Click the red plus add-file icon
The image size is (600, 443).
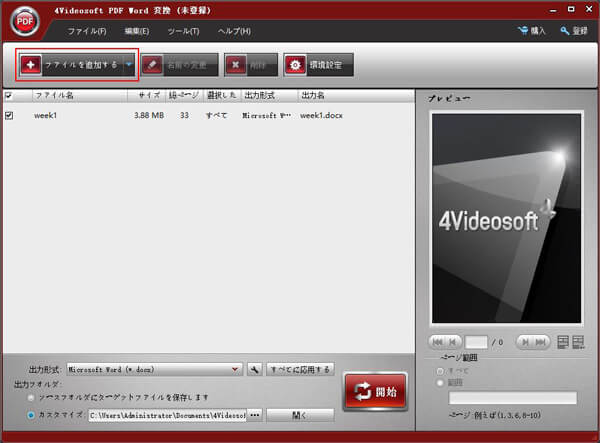click(31, 65)
